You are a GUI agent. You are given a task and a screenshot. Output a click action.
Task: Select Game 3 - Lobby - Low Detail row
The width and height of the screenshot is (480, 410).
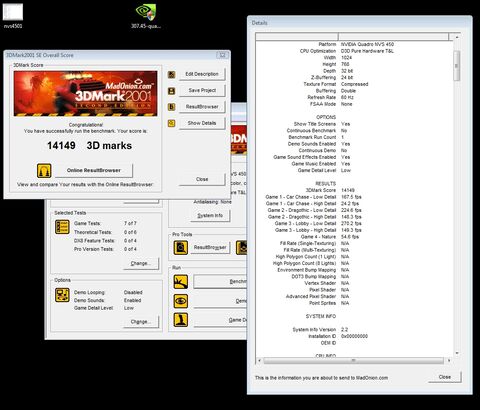[354, 223]
